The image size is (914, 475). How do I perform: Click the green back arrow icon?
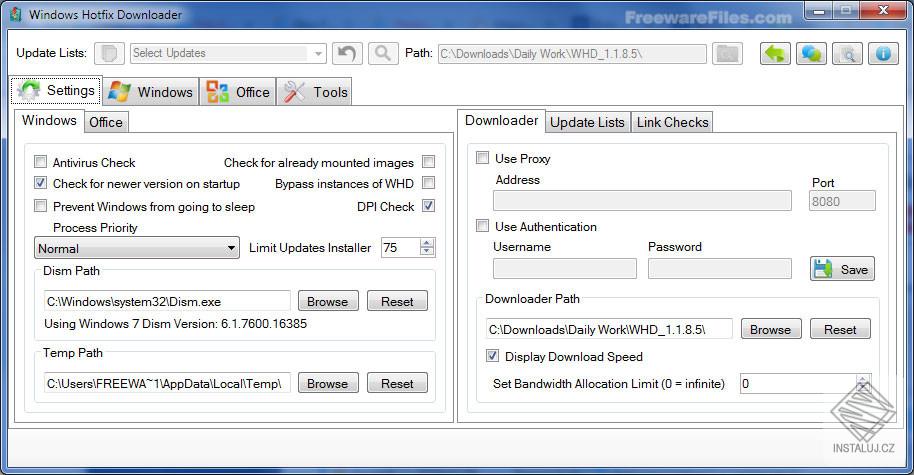pyautogui.click(x=775, y=54)
